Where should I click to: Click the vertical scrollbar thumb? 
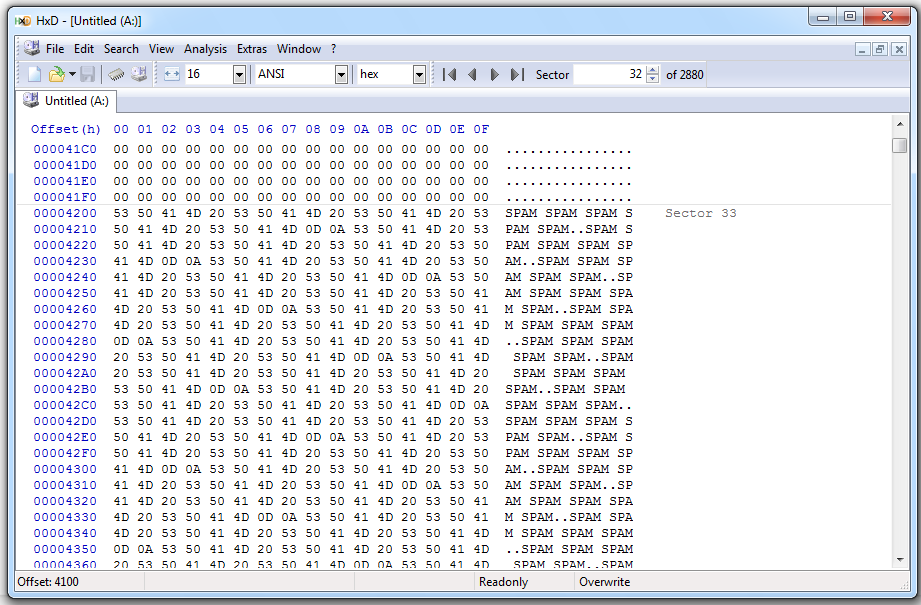point(899,144)
